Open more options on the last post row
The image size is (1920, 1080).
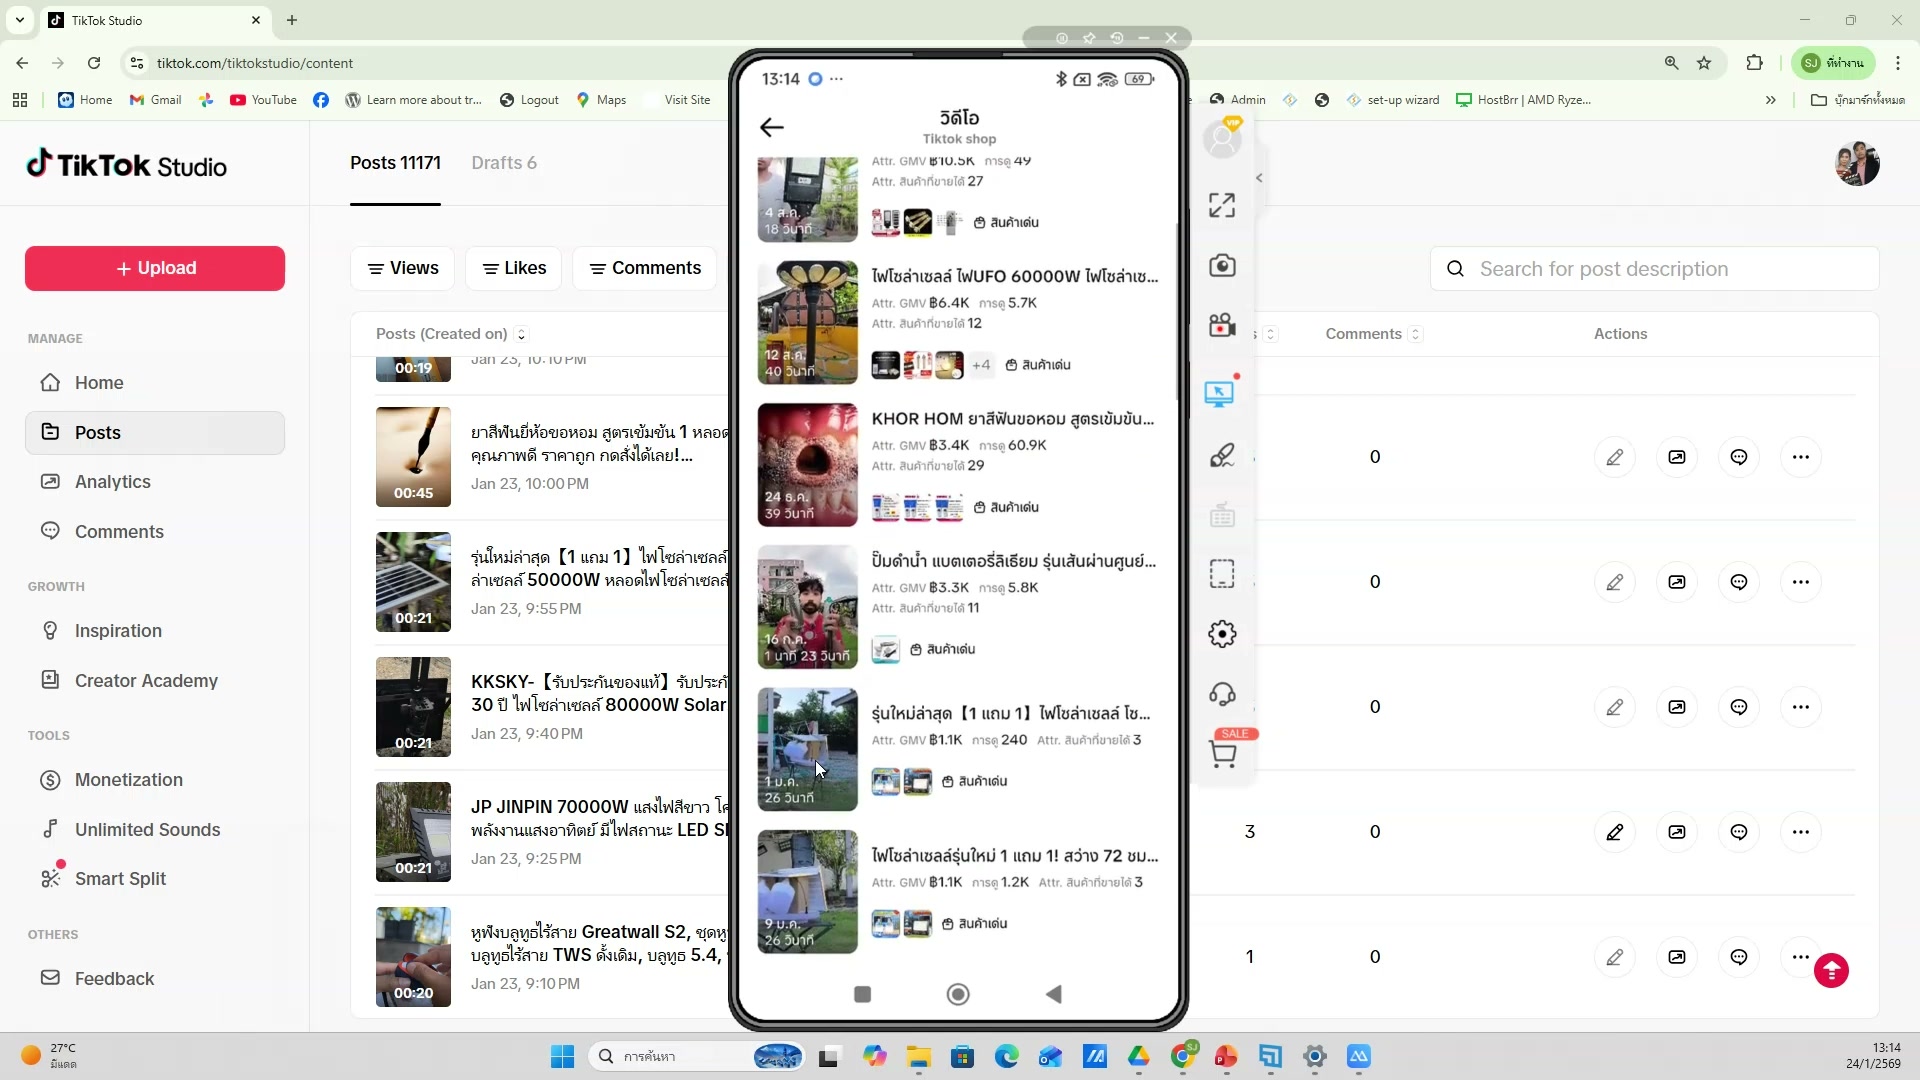1803,957
